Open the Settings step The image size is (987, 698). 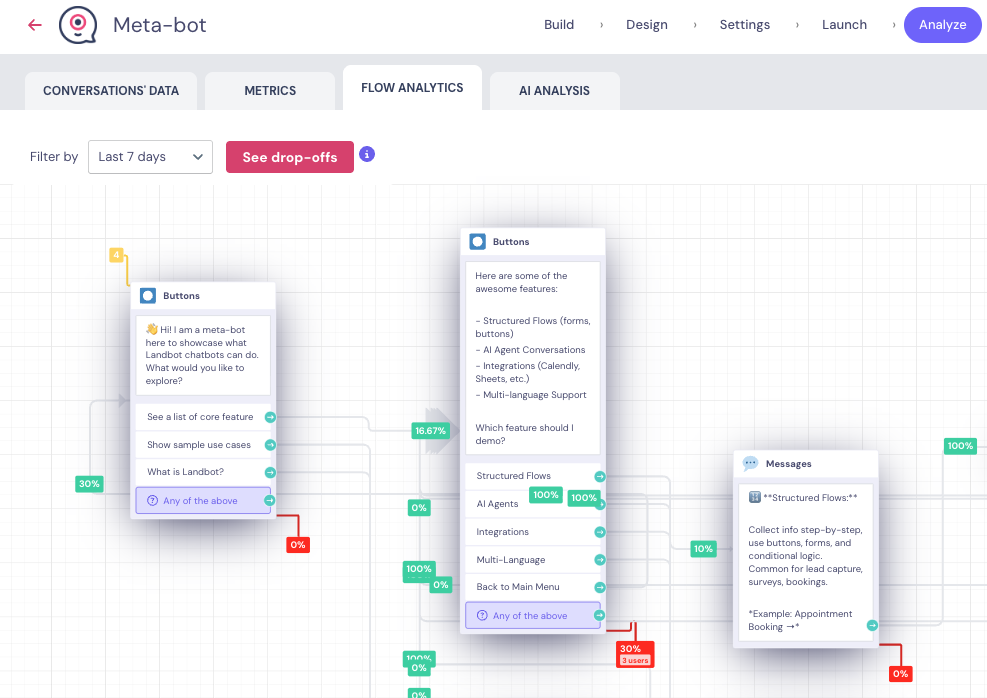(x=745, y=25)
